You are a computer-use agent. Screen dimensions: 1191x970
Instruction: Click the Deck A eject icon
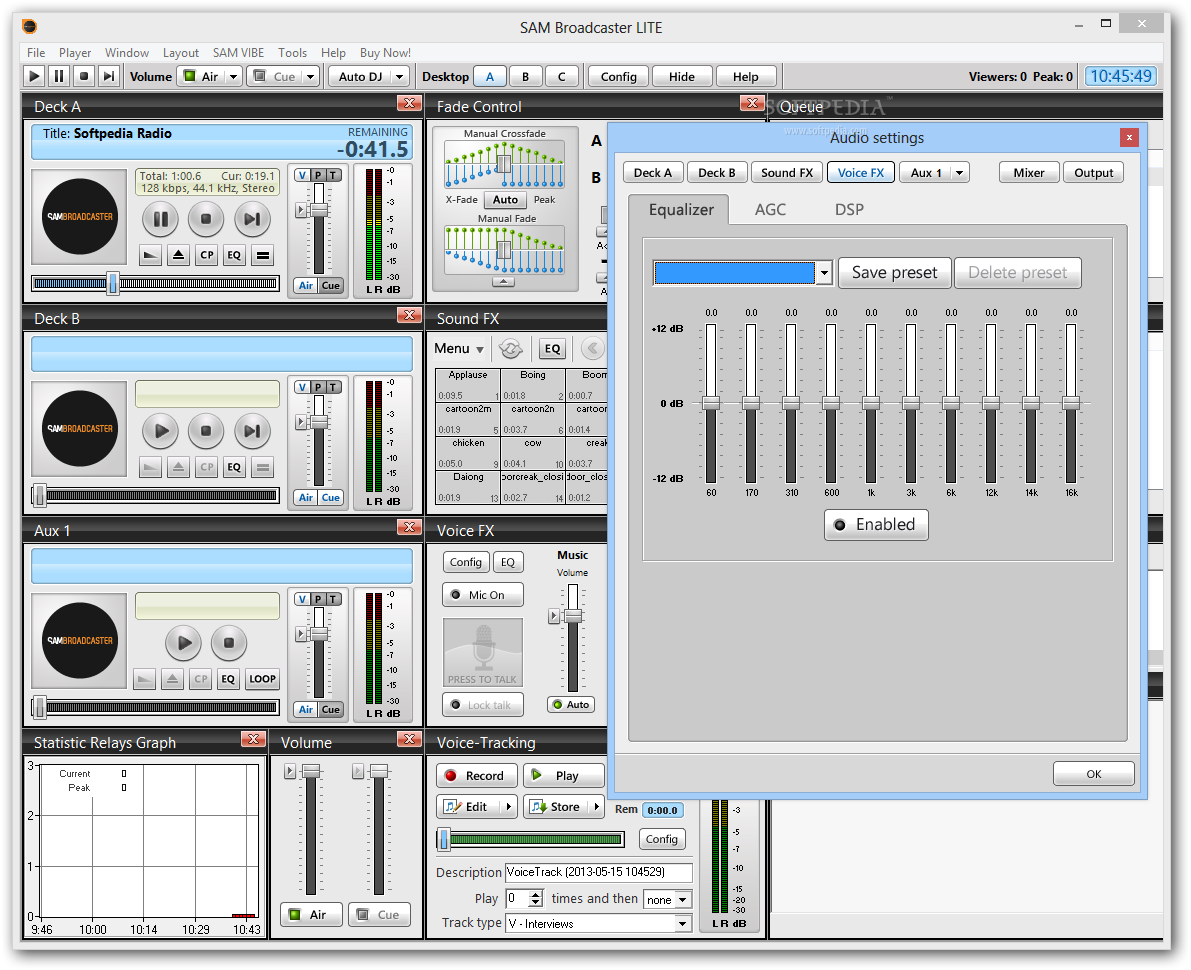point(178,255)
